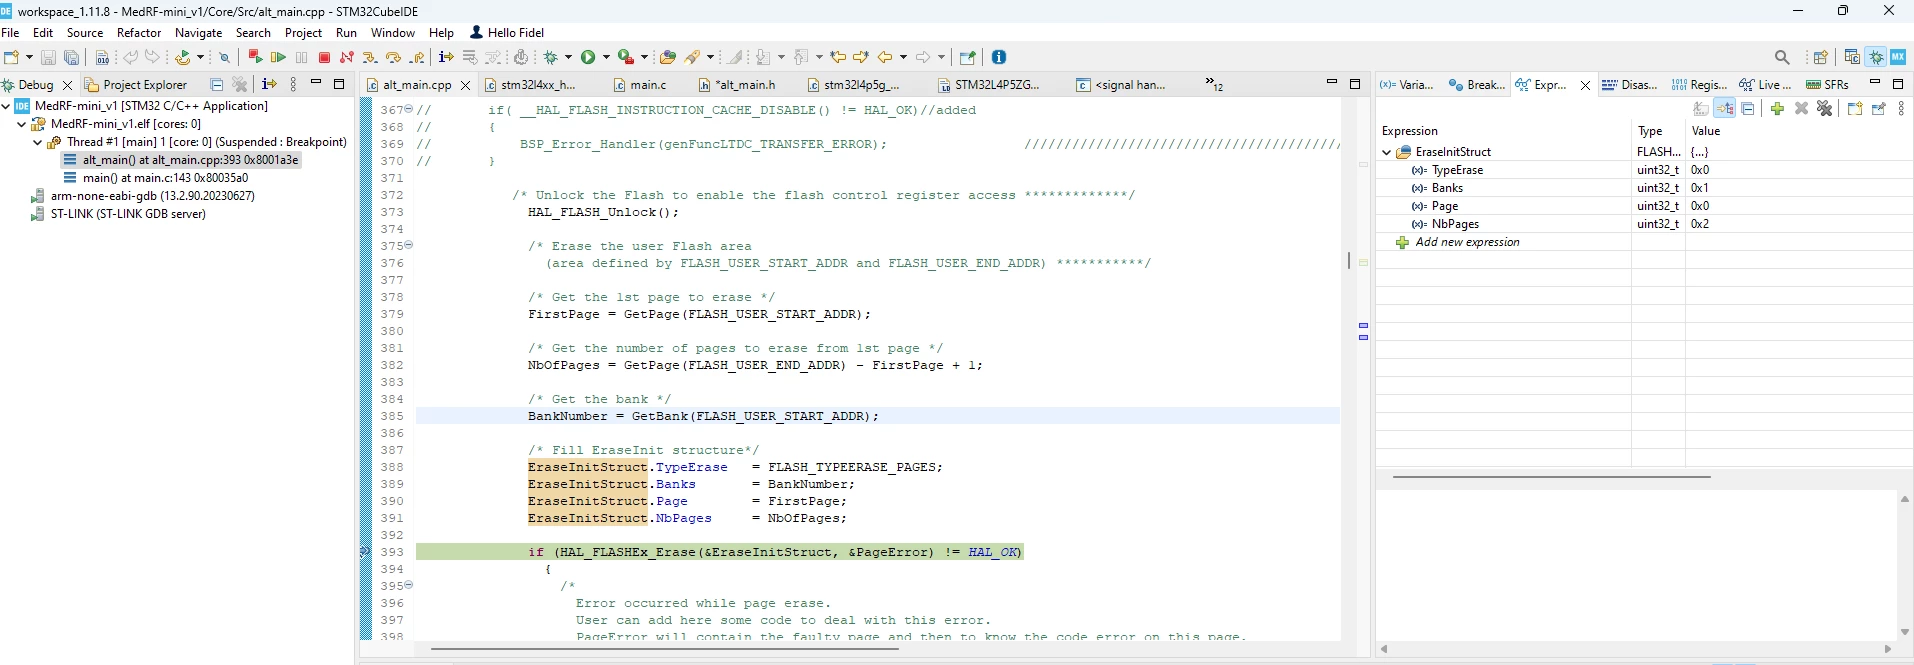The width and height of the screenshot is (1914, 665).
Task: Open the Run launch dropdown arrow
Action: tap(607, 57)
